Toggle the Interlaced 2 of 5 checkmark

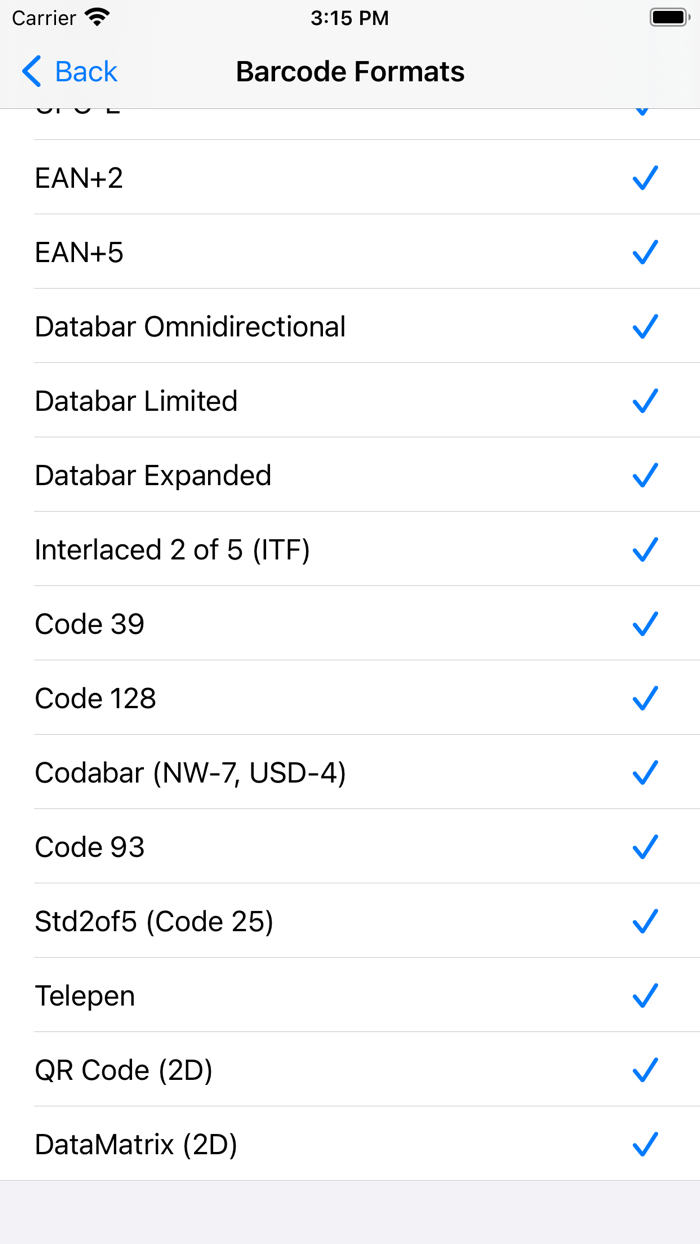645,549
